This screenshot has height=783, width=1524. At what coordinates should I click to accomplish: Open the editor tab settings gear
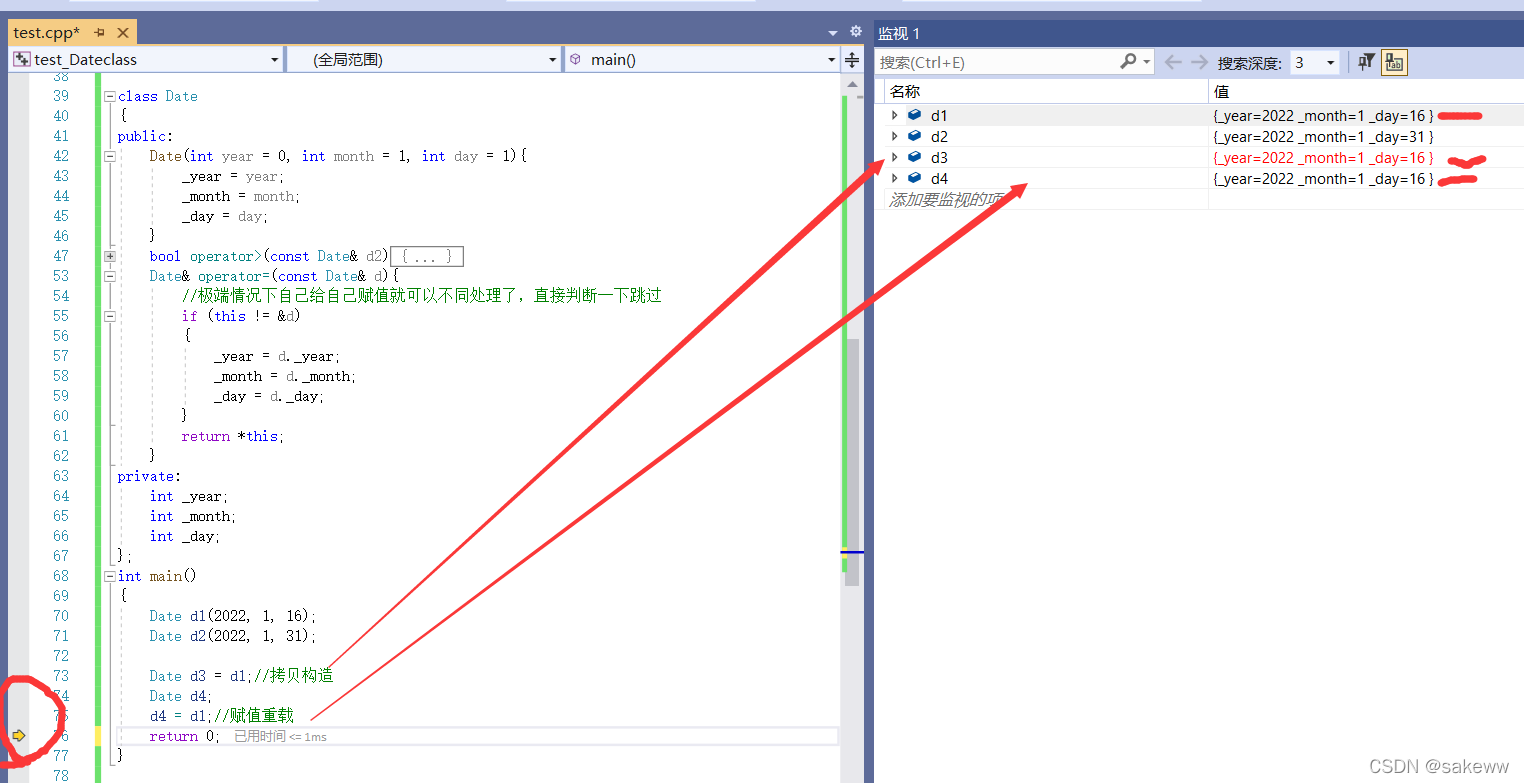(x=855, y=31)
